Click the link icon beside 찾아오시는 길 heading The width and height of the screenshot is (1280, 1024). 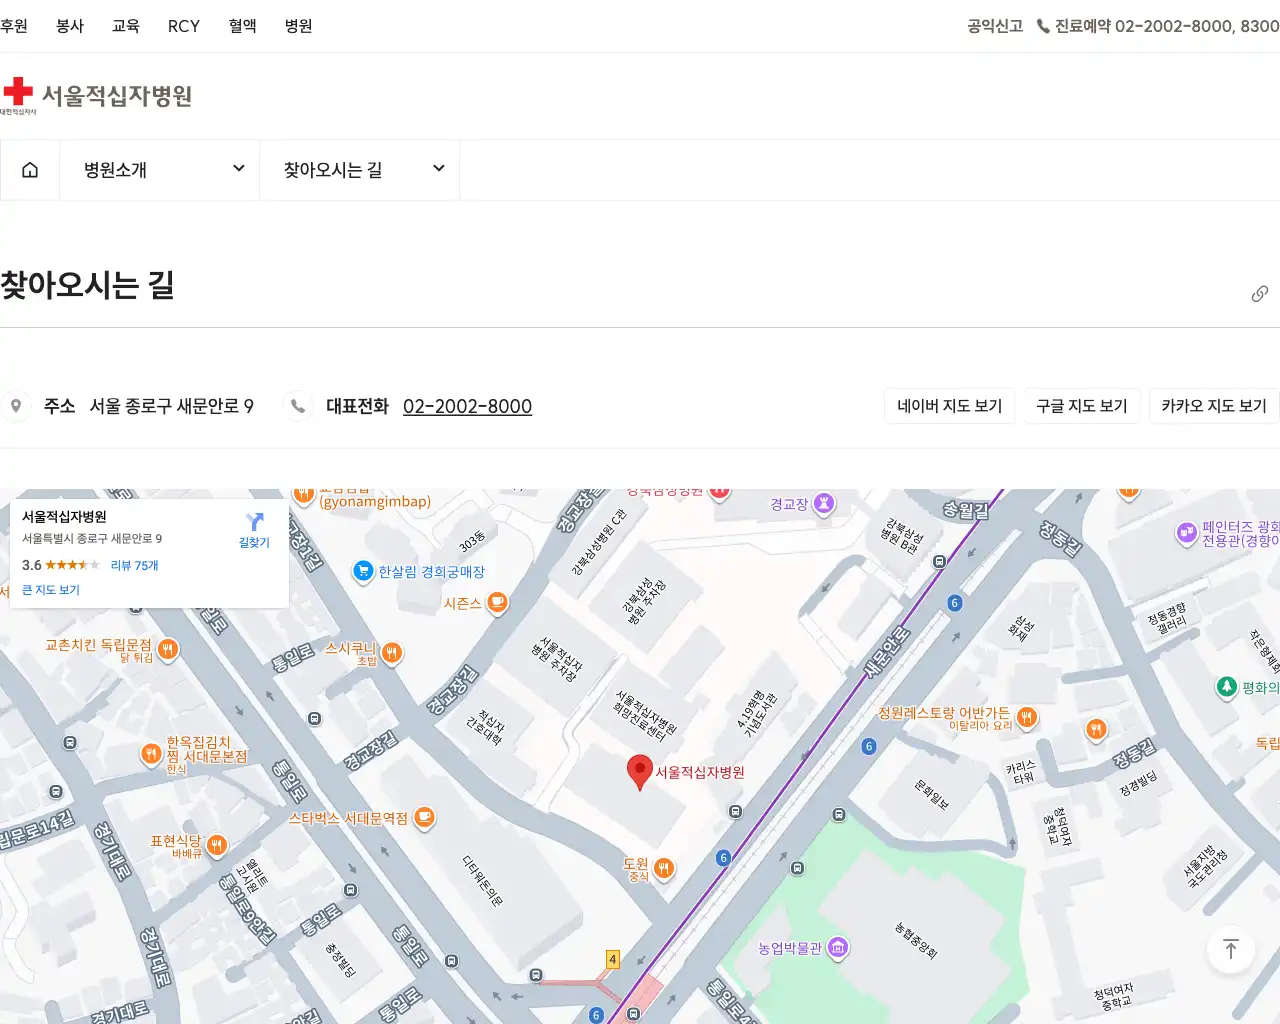click(1259, 293)
